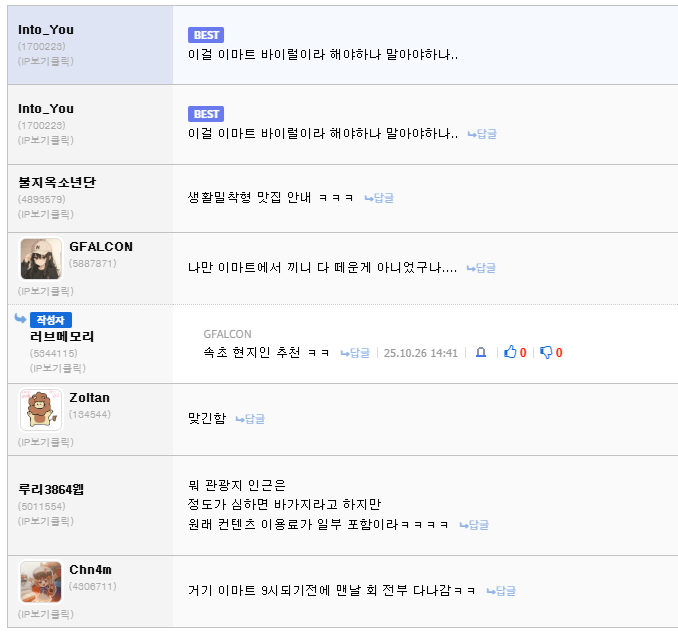Viewport: 678px width, 638px height.
Task: Reply to Zoltan's 맞긴함 comment
Action: click(x=250, y=419)
